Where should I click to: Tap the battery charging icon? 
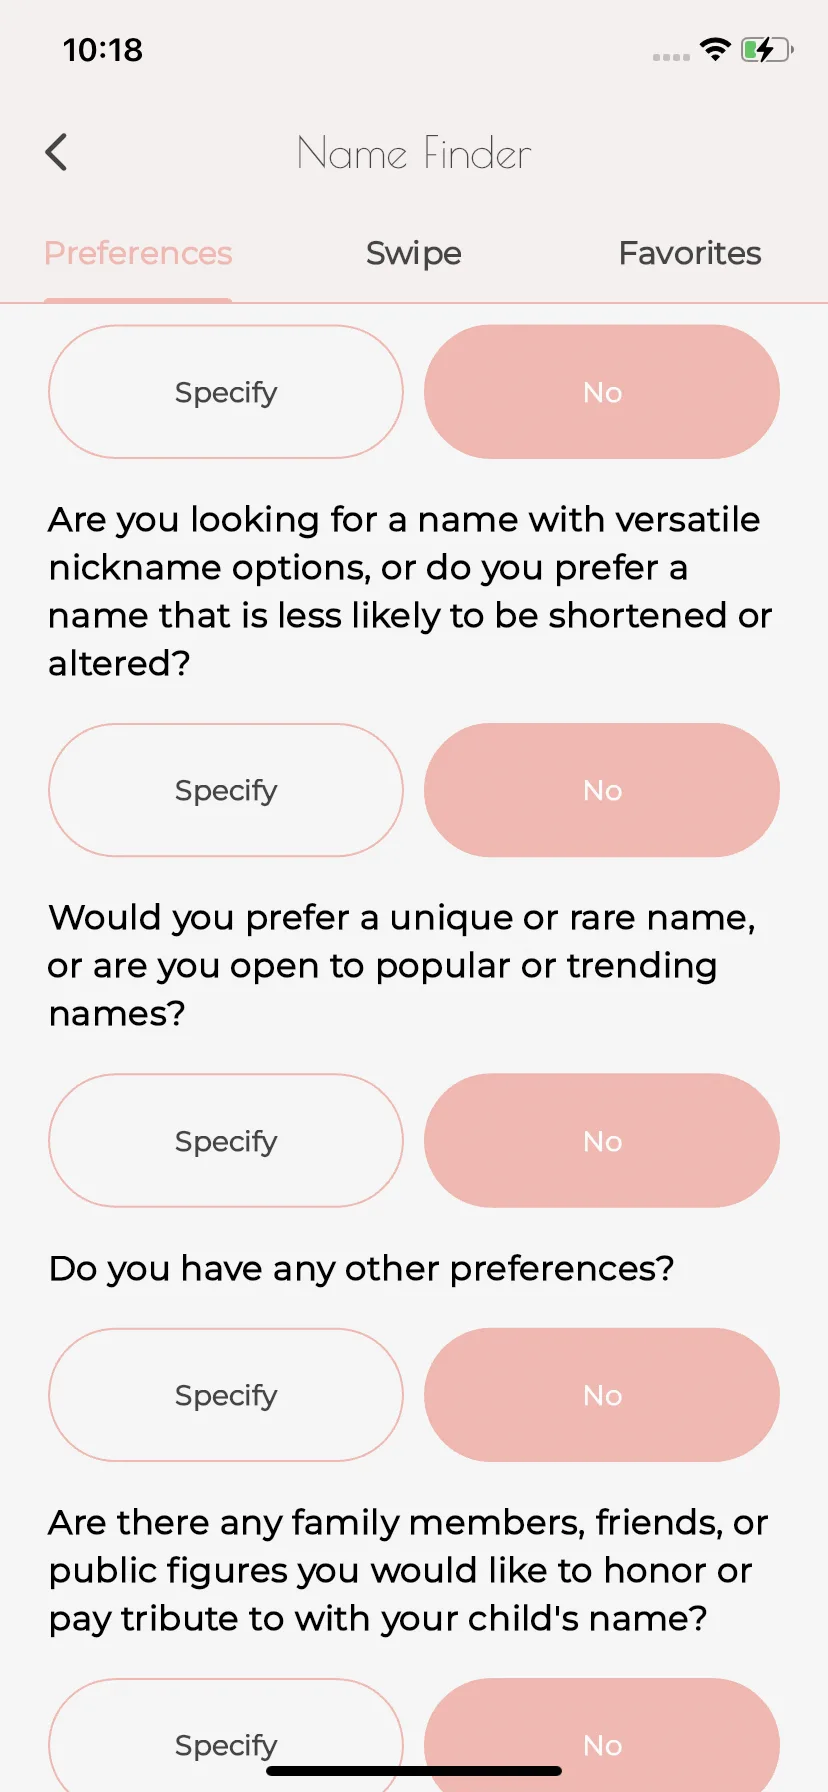click(x=767, y=49)
